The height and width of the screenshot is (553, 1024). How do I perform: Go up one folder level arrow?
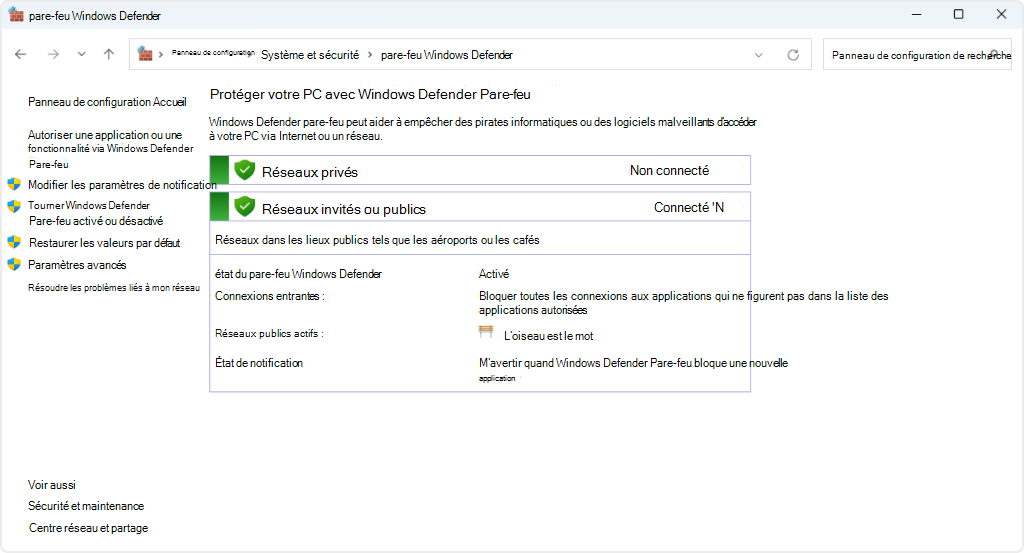(x=109, y=55)
